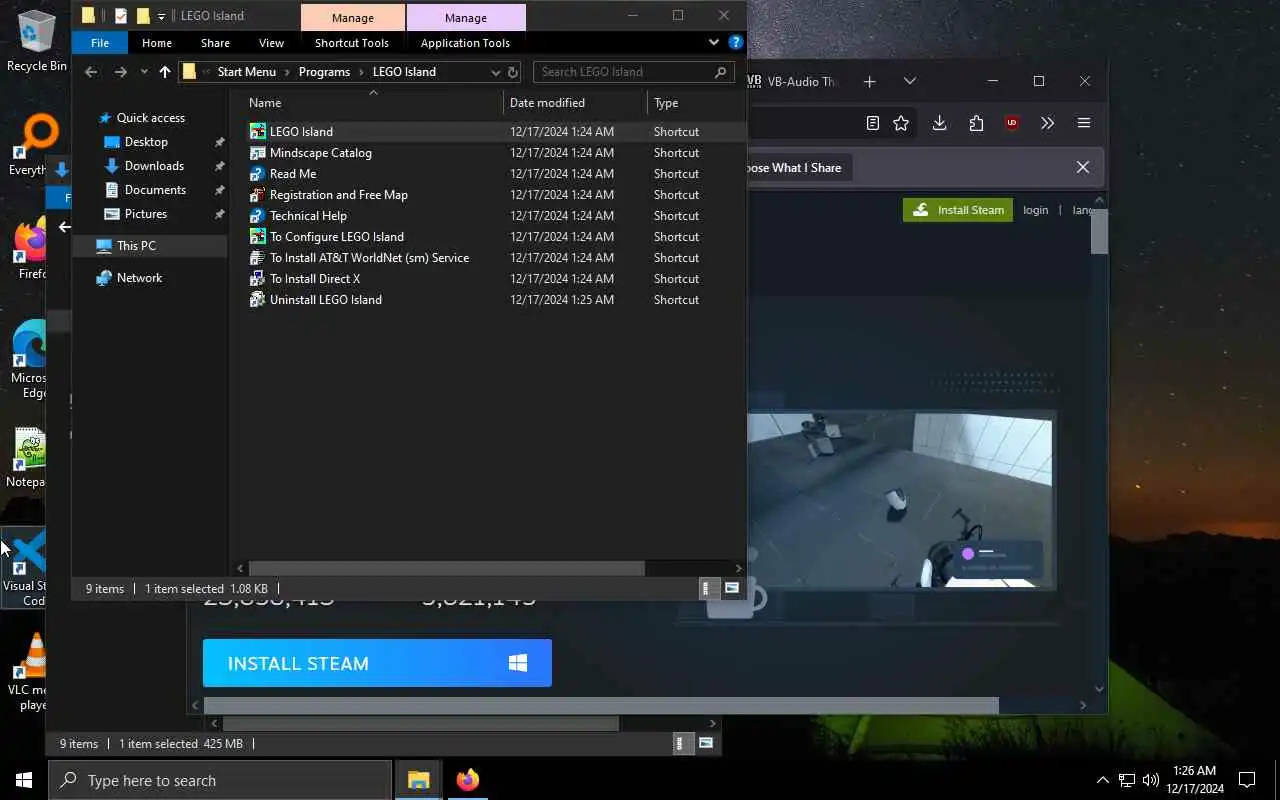Click the Read Me shortcut icon
This screenshot has height=800, width=1280.
coord(257,173)
